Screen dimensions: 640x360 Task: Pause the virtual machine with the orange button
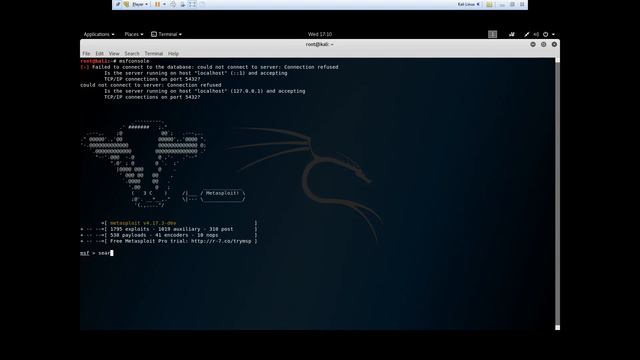click(157, 4)
